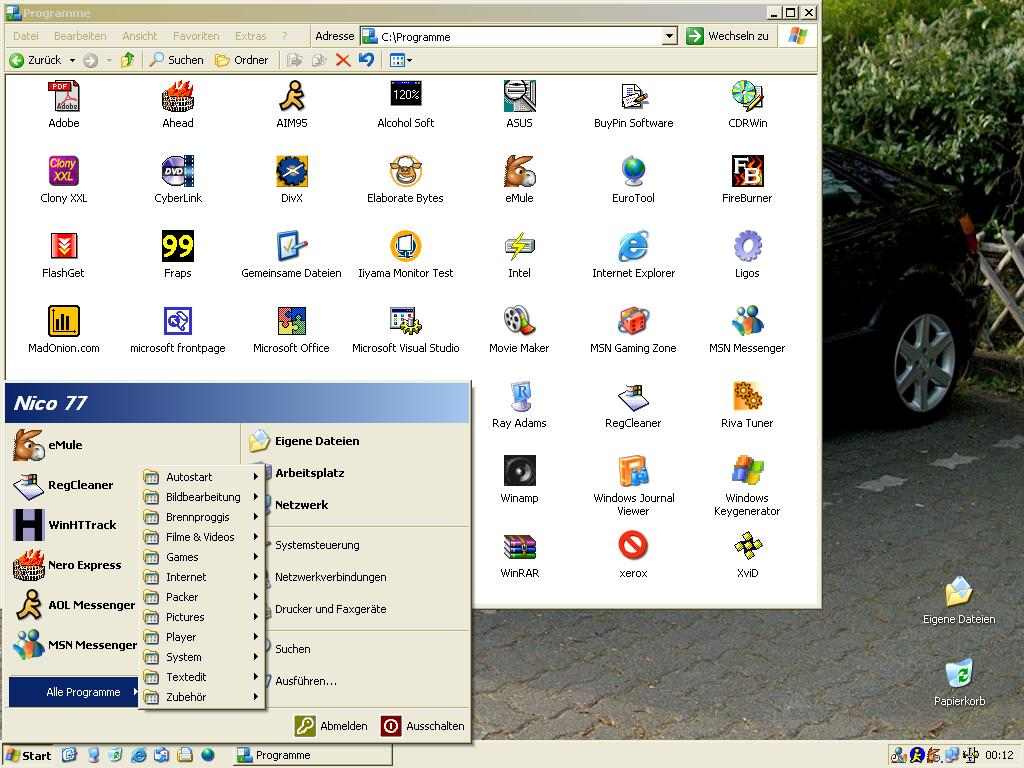1024x768 pixels.
Task: Click the Suchen toolbar button
Action: coord(176,60)
